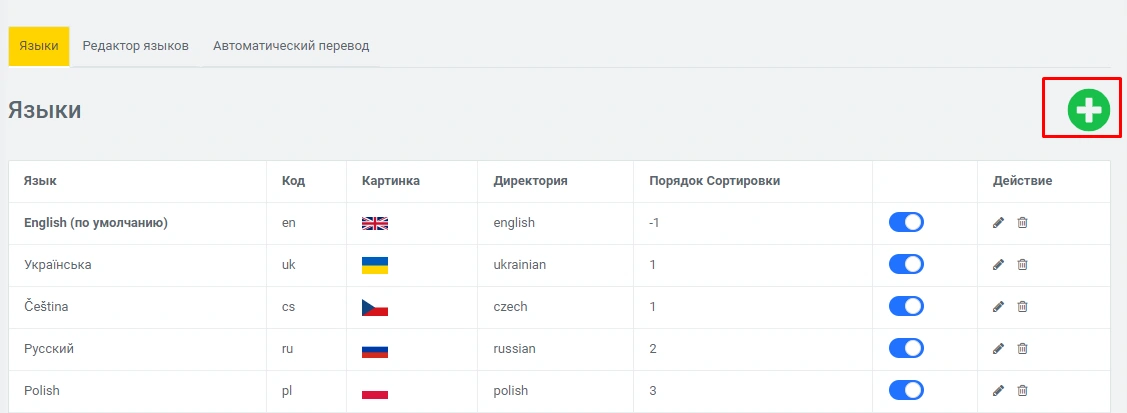Click the green add language plus button
Screen dimensions: 1127x413
tap(1088, 110)
